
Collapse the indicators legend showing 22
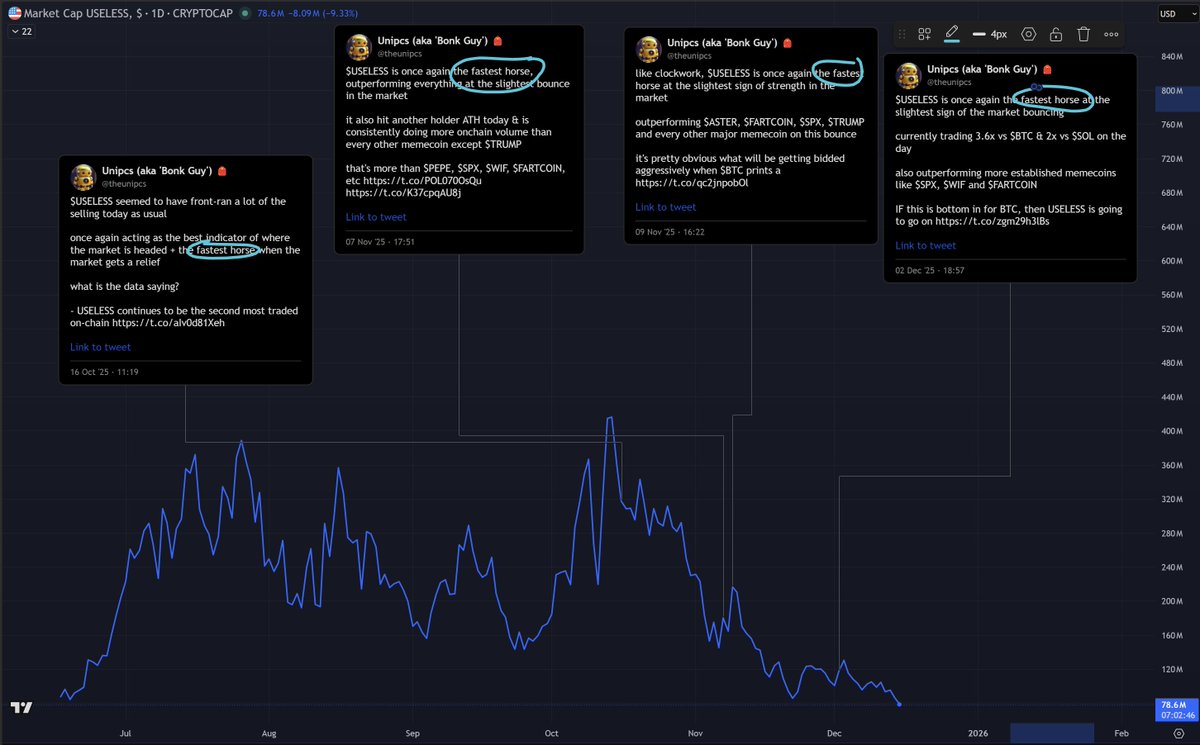pos(21,32)
